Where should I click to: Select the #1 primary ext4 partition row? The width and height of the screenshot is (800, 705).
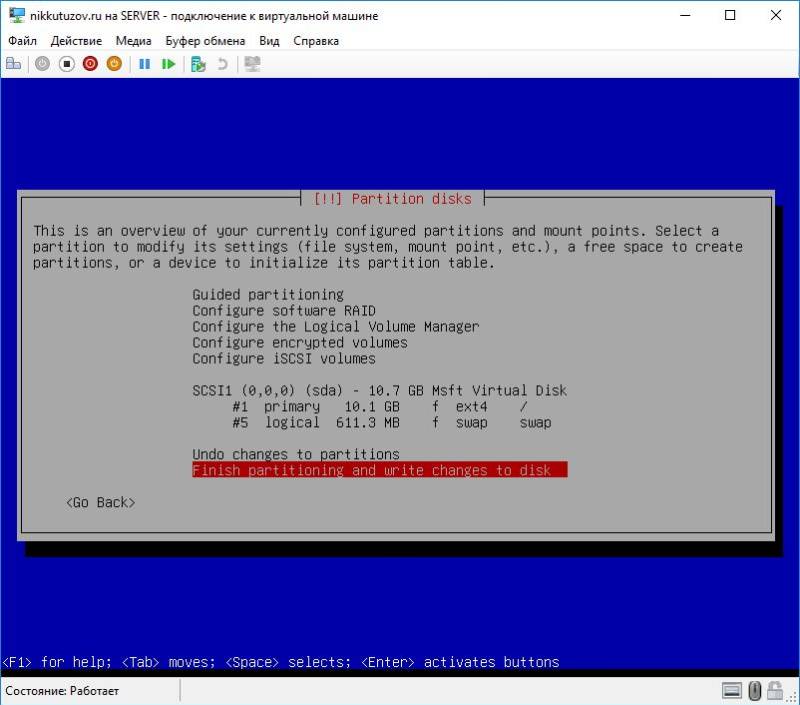tap(380, 407)
